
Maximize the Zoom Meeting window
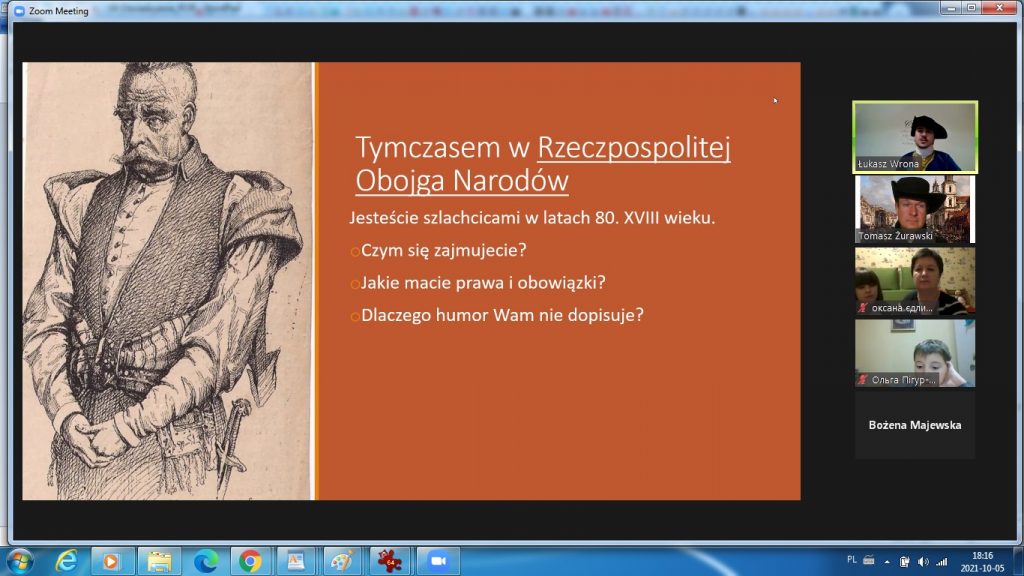pos(970,9)
